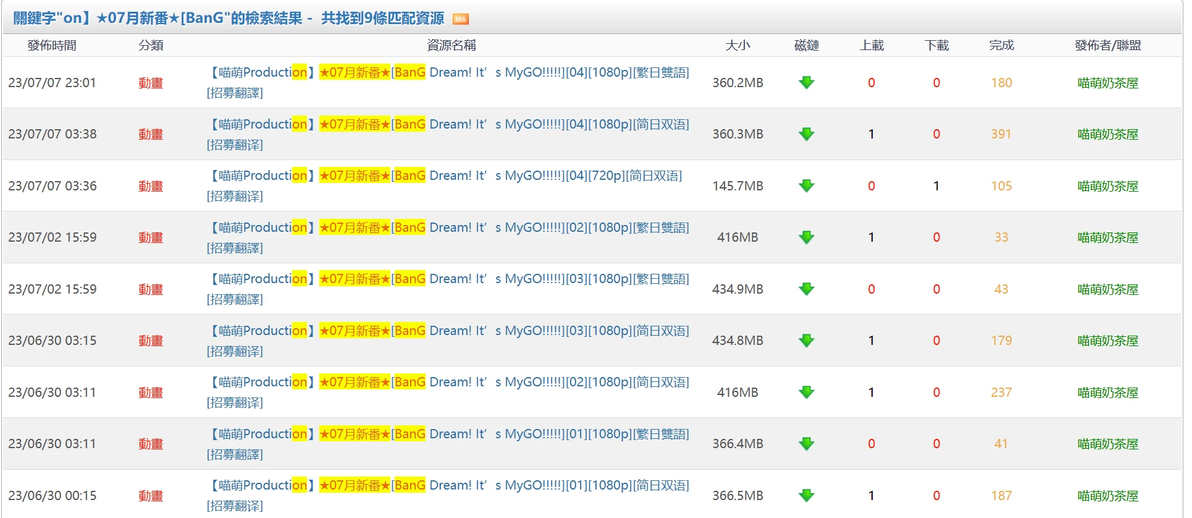1192x518 pixels.
Task: Sort by the 完成 column header
Action: pos(1001,46)
